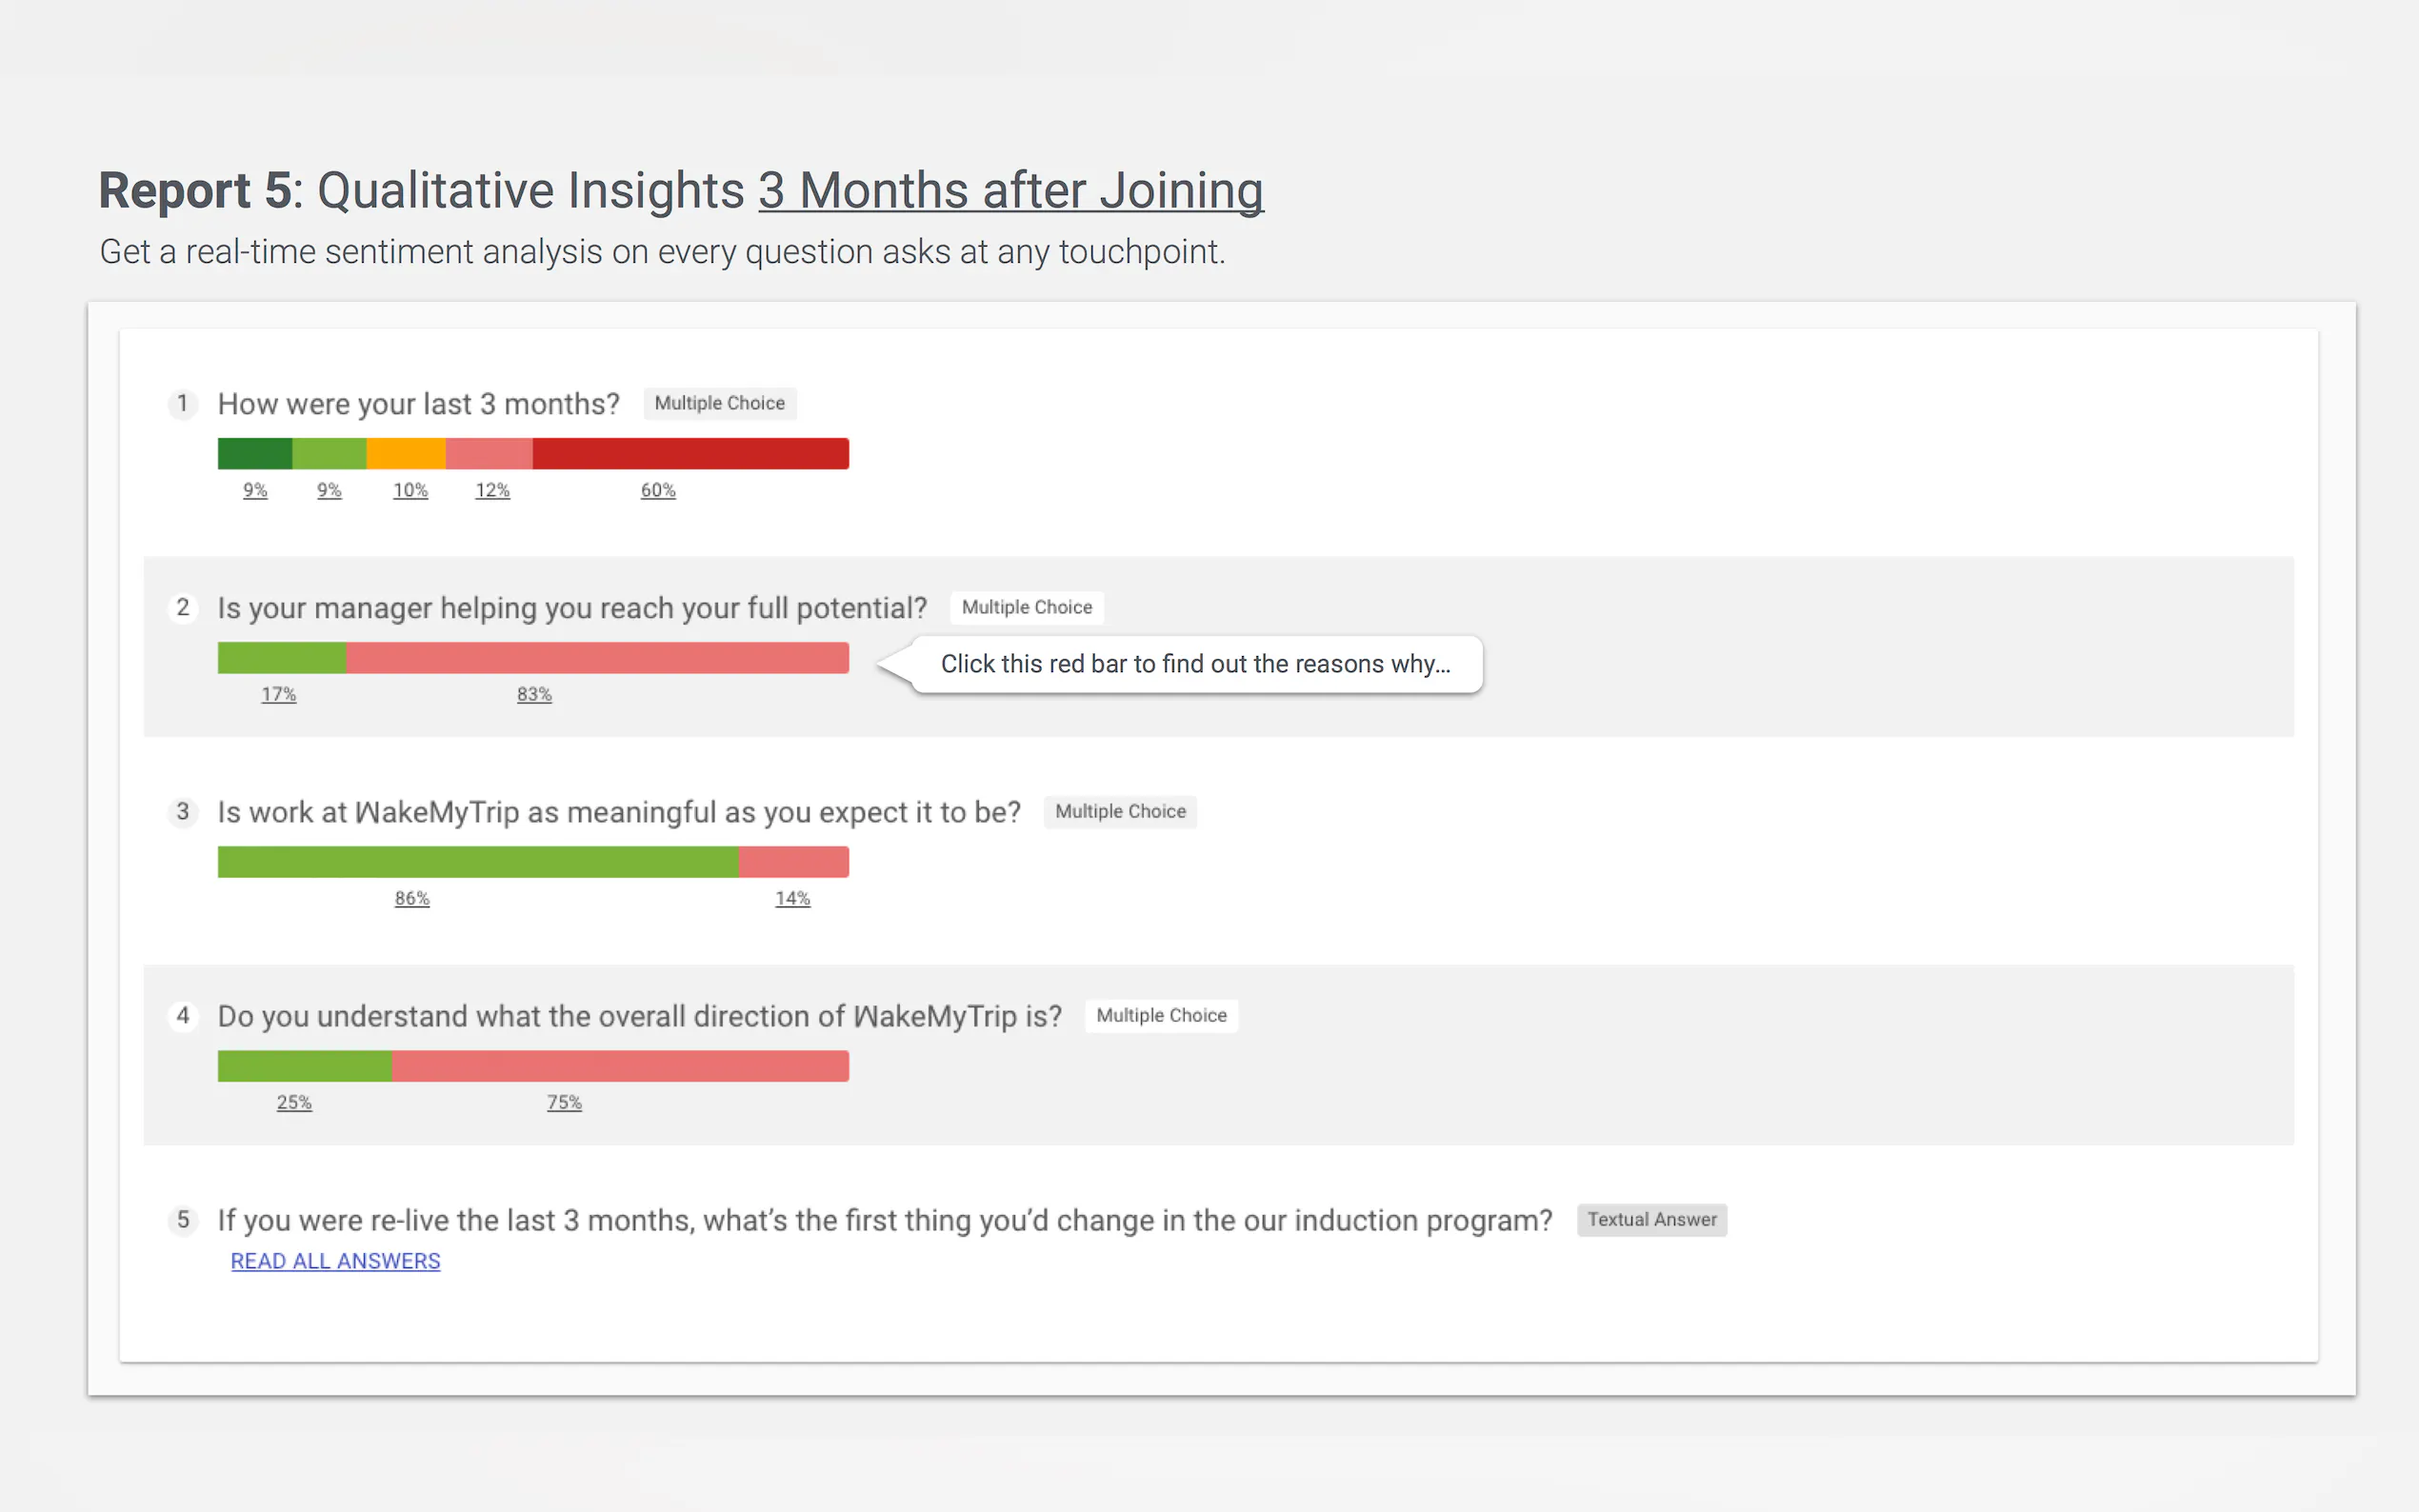
Task: Click the green 86% bar in question 3
Action: pos(478,862)
